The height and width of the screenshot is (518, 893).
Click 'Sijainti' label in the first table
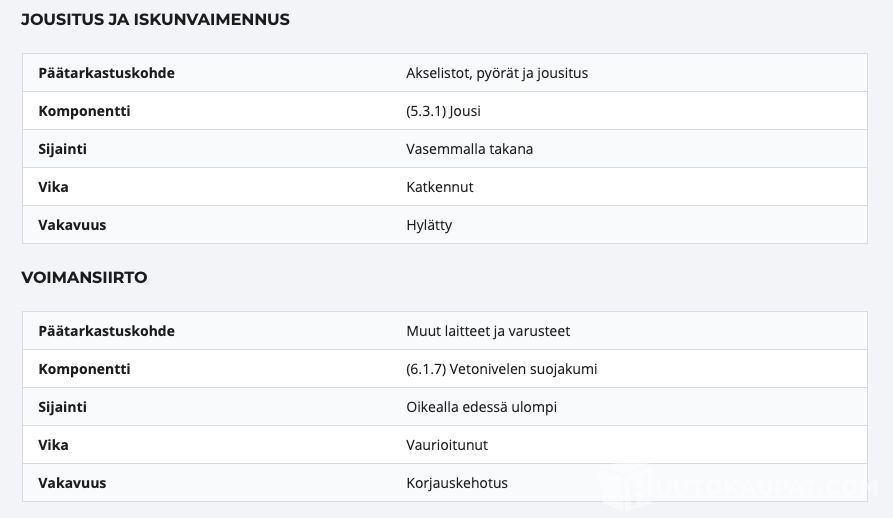point(63,149)
